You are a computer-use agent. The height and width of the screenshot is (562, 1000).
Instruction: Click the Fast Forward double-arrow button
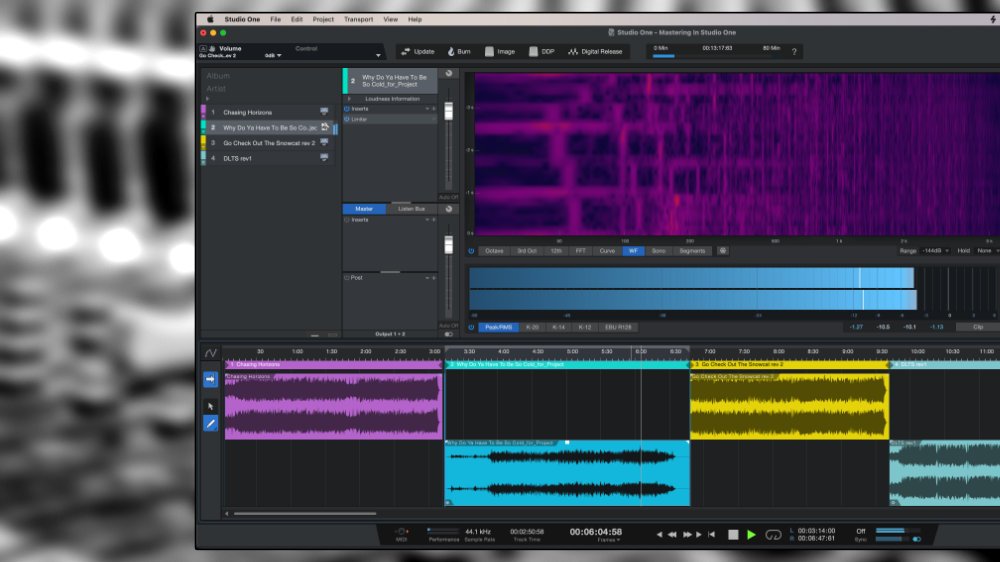pos(687,535)
